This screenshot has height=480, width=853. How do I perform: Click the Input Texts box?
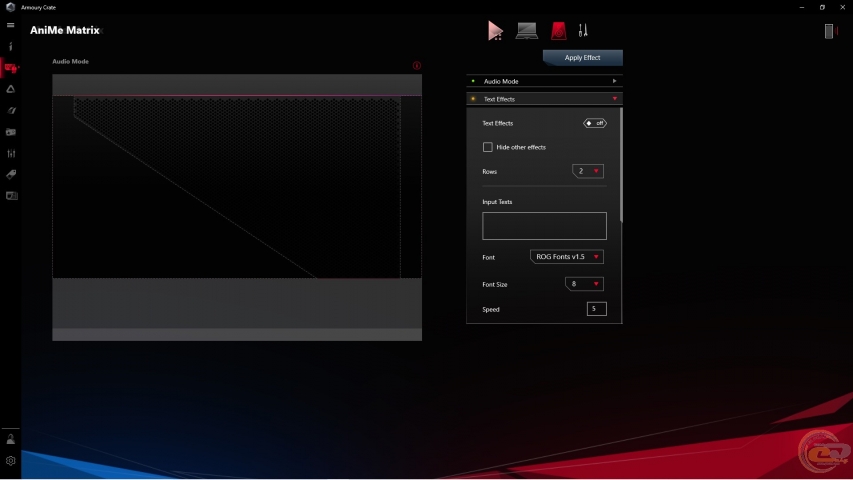coord(544,226)
